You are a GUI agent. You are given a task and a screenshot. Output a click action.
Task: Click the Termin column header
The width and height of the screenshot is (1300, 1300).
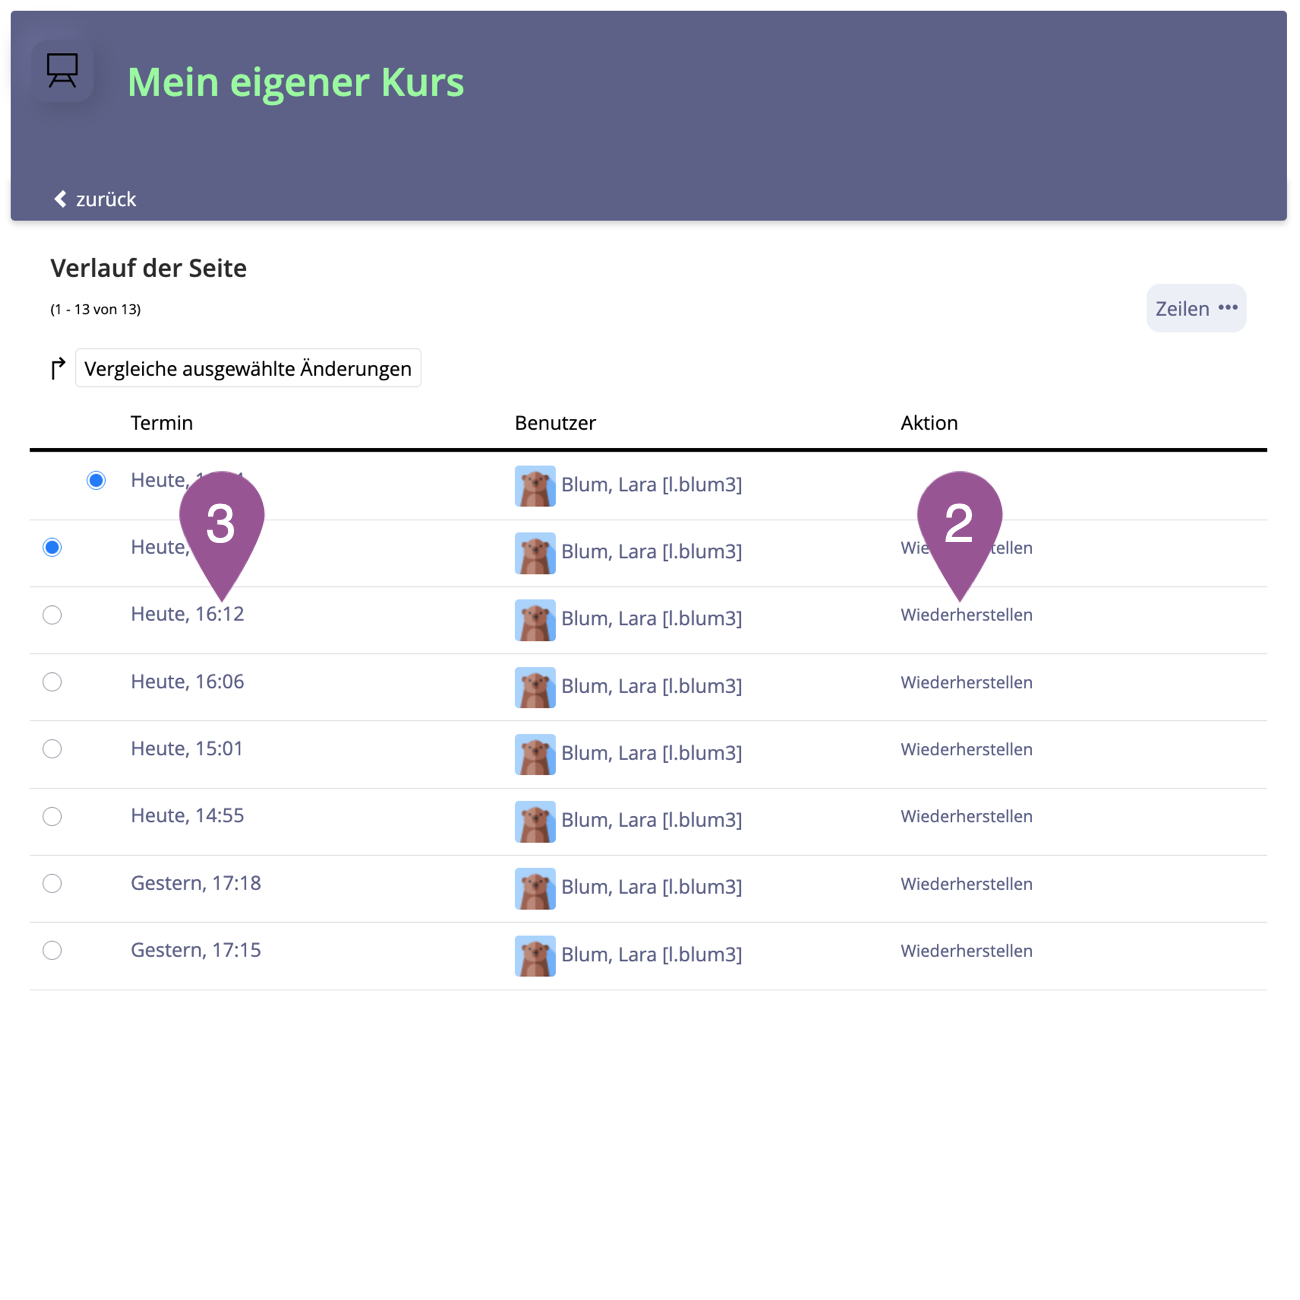click(162, 423)
